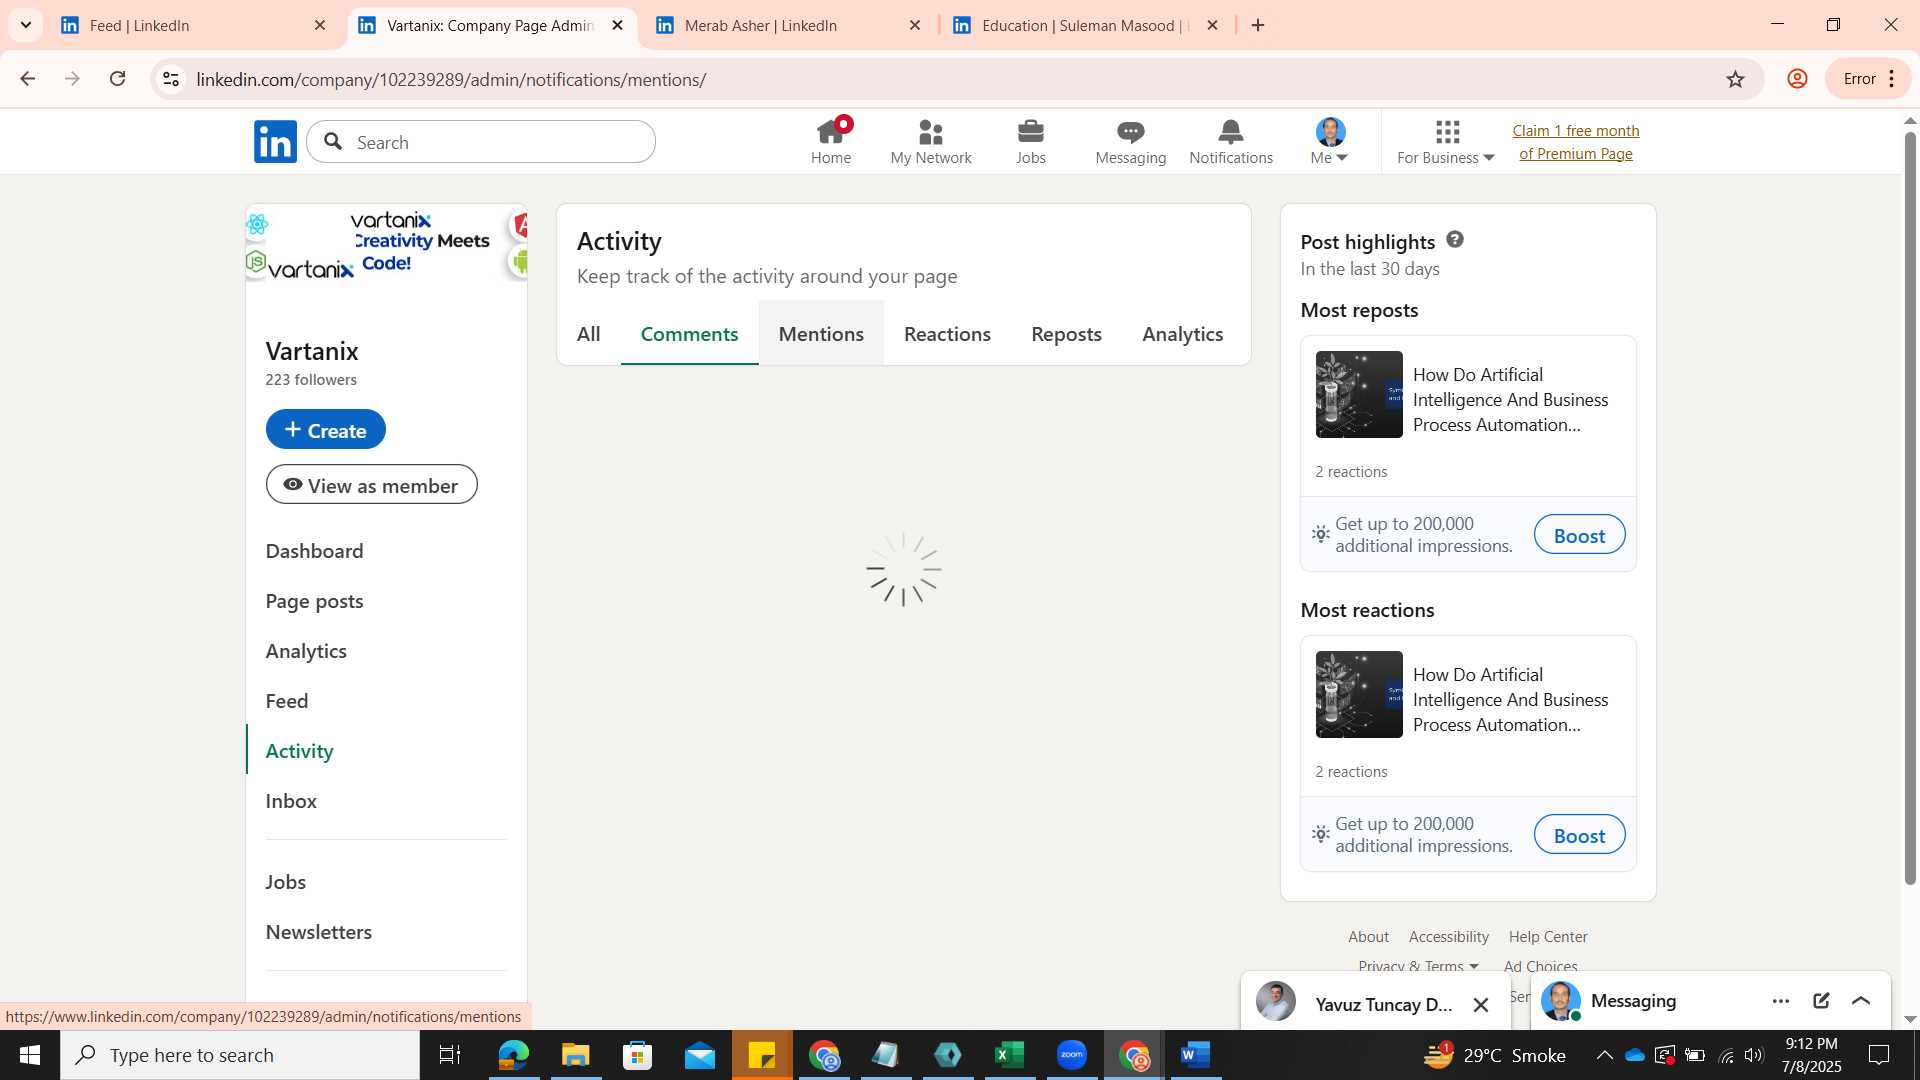This screenshot has width=1920, height=1080.
Task: Open Analytics in left sidebar
Action: [306, 651]
